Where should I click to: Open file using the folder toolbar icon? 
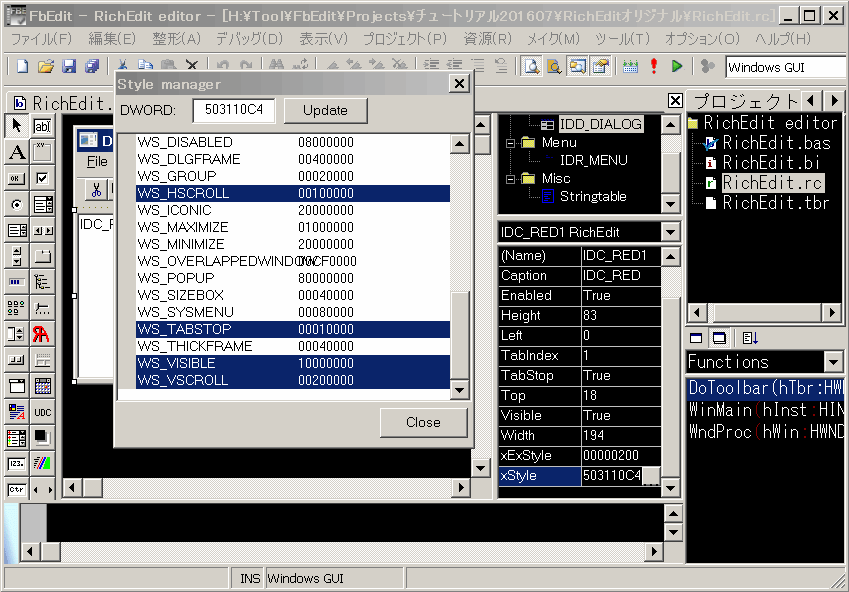pos(46,67)
